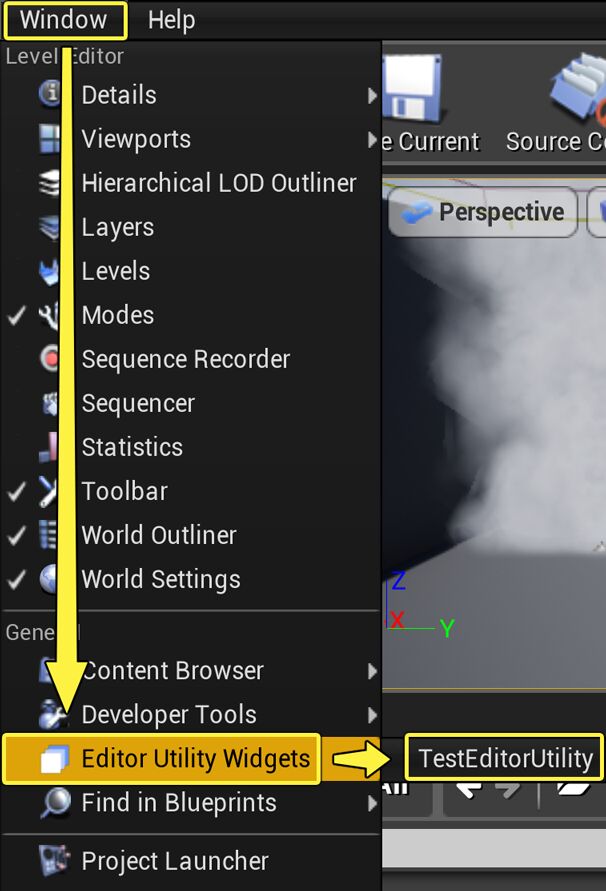
Task: Click the Save Current floppy disk icon
Action: coord(413,87)
